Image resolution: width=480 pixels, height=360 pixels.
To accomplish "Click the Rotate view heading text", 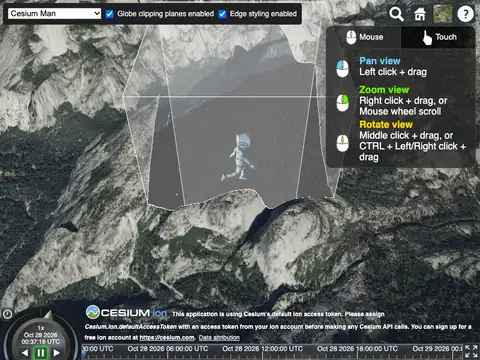I will coord(386,125).
